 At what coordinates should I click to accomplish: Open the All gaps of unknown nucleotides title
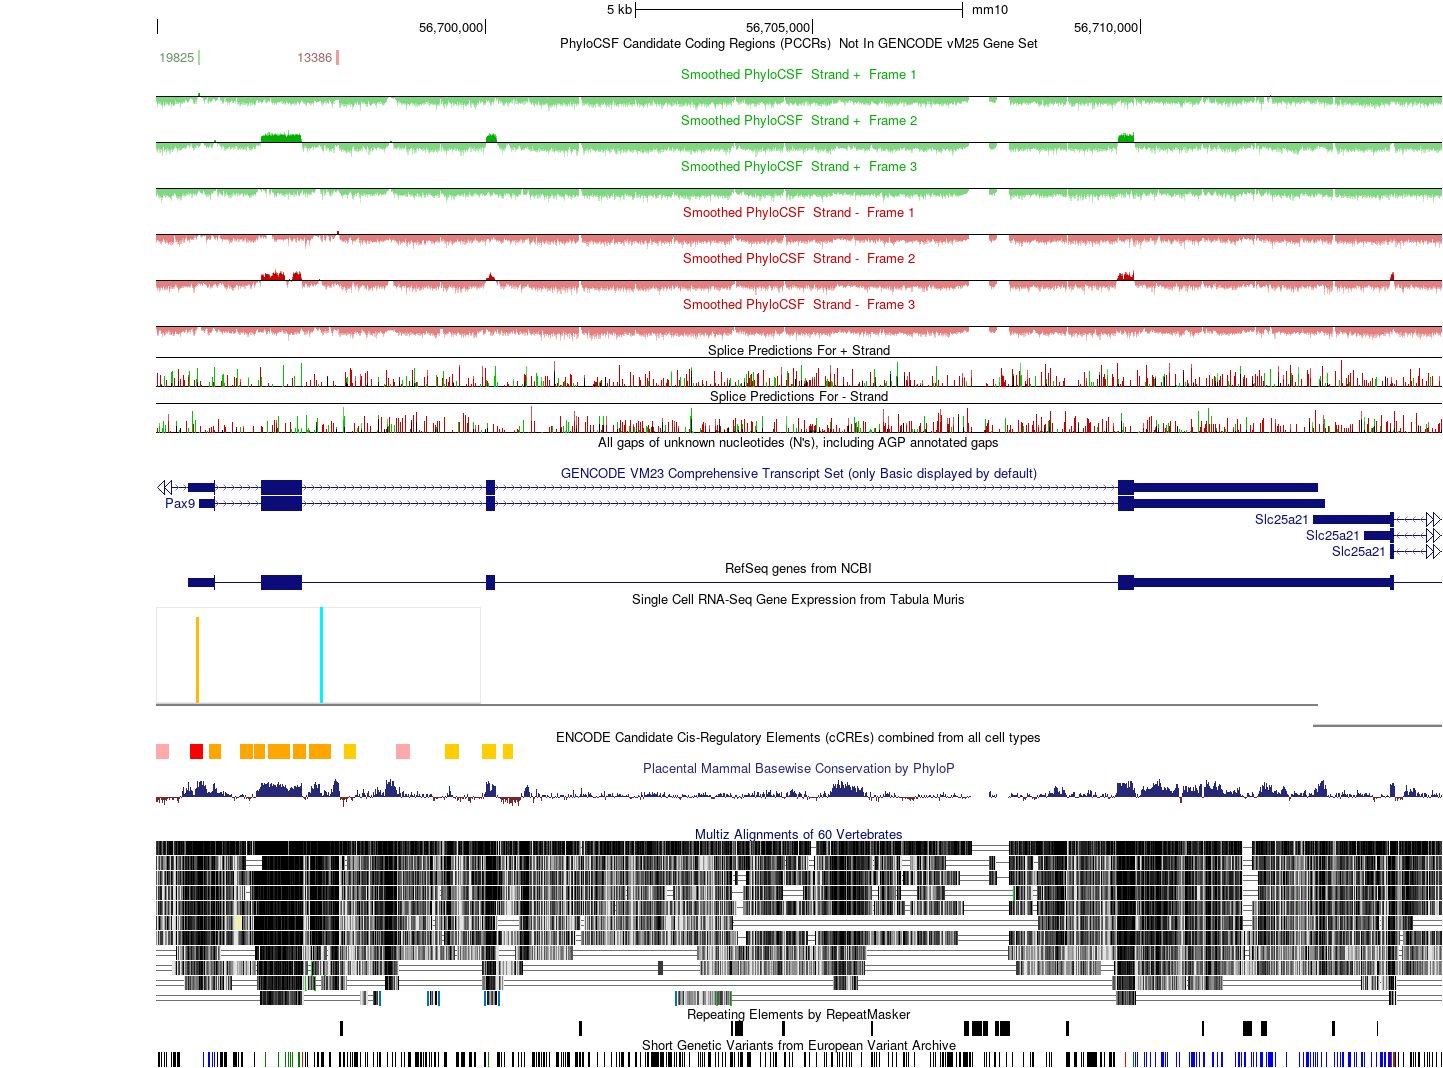pos(798,442)
